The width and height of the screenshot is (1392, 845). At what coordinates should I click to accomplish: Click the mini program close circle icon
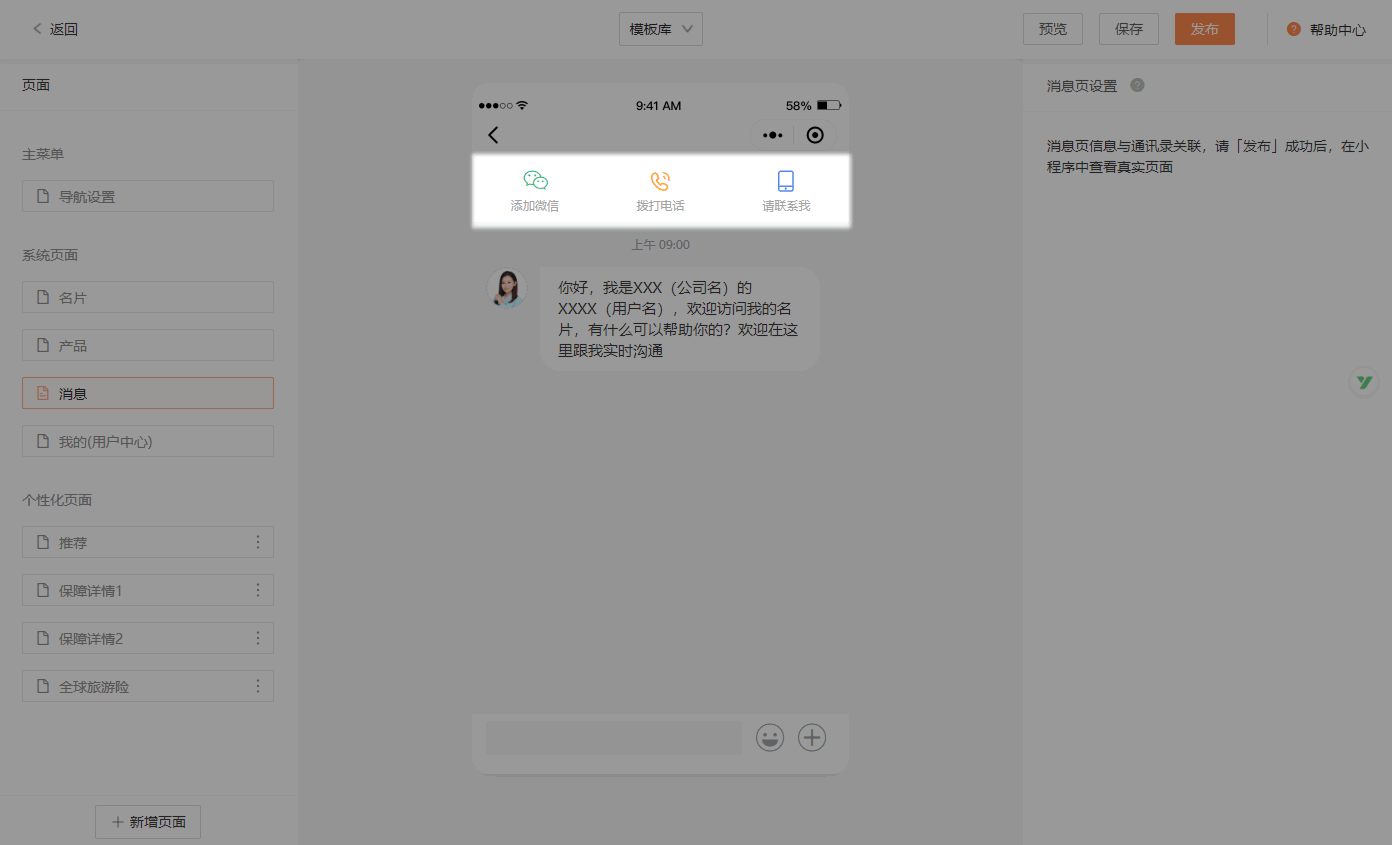[x=815, y=135]
